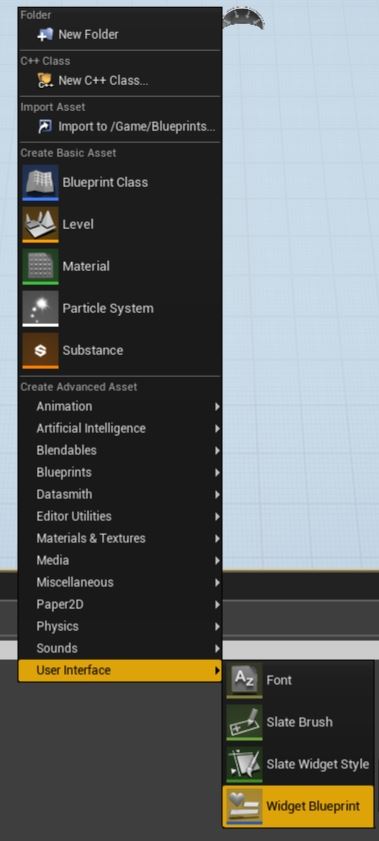Image resolution: width=379 pixels, height=841 pixels.
Task: Select the Material asset icon
Action: pos(40,267)
